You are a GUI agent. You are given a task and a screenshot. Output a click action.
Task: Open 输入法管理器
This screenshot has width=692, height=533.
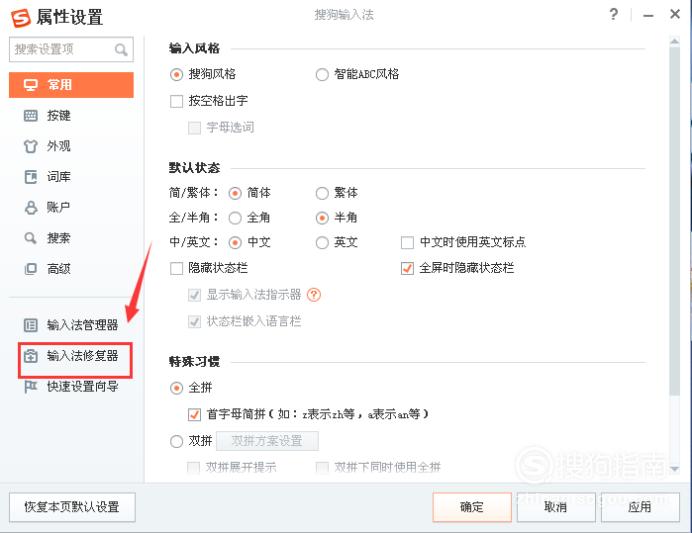click(x=71, y=325)
